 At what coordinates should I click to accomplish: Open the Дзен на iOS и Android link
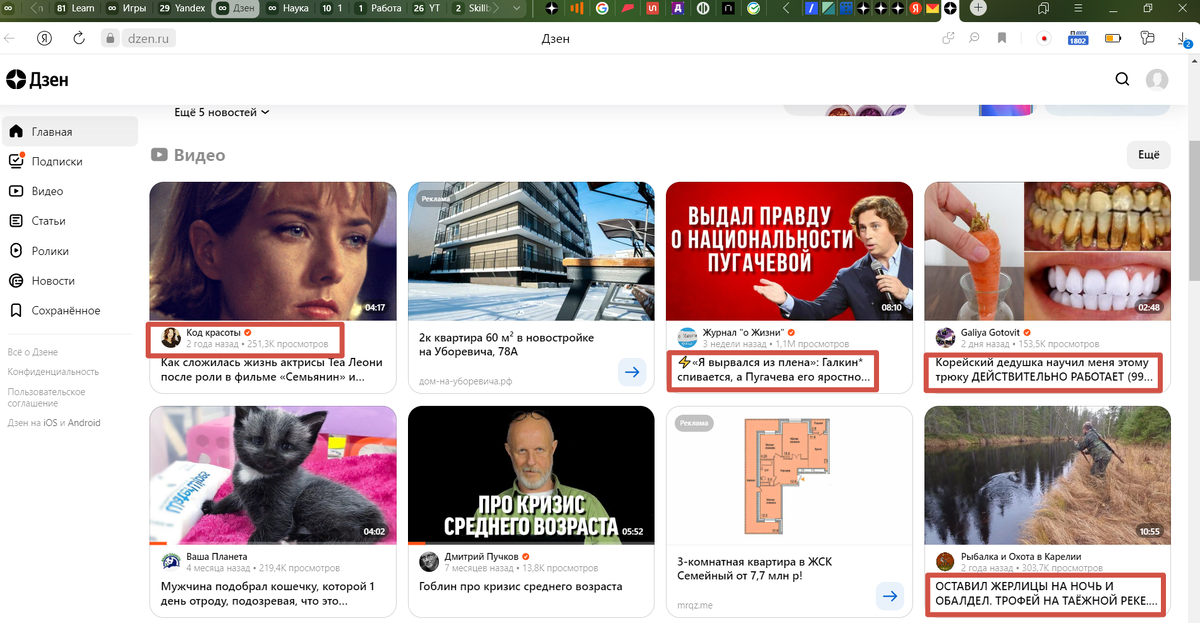click(54, 423)
